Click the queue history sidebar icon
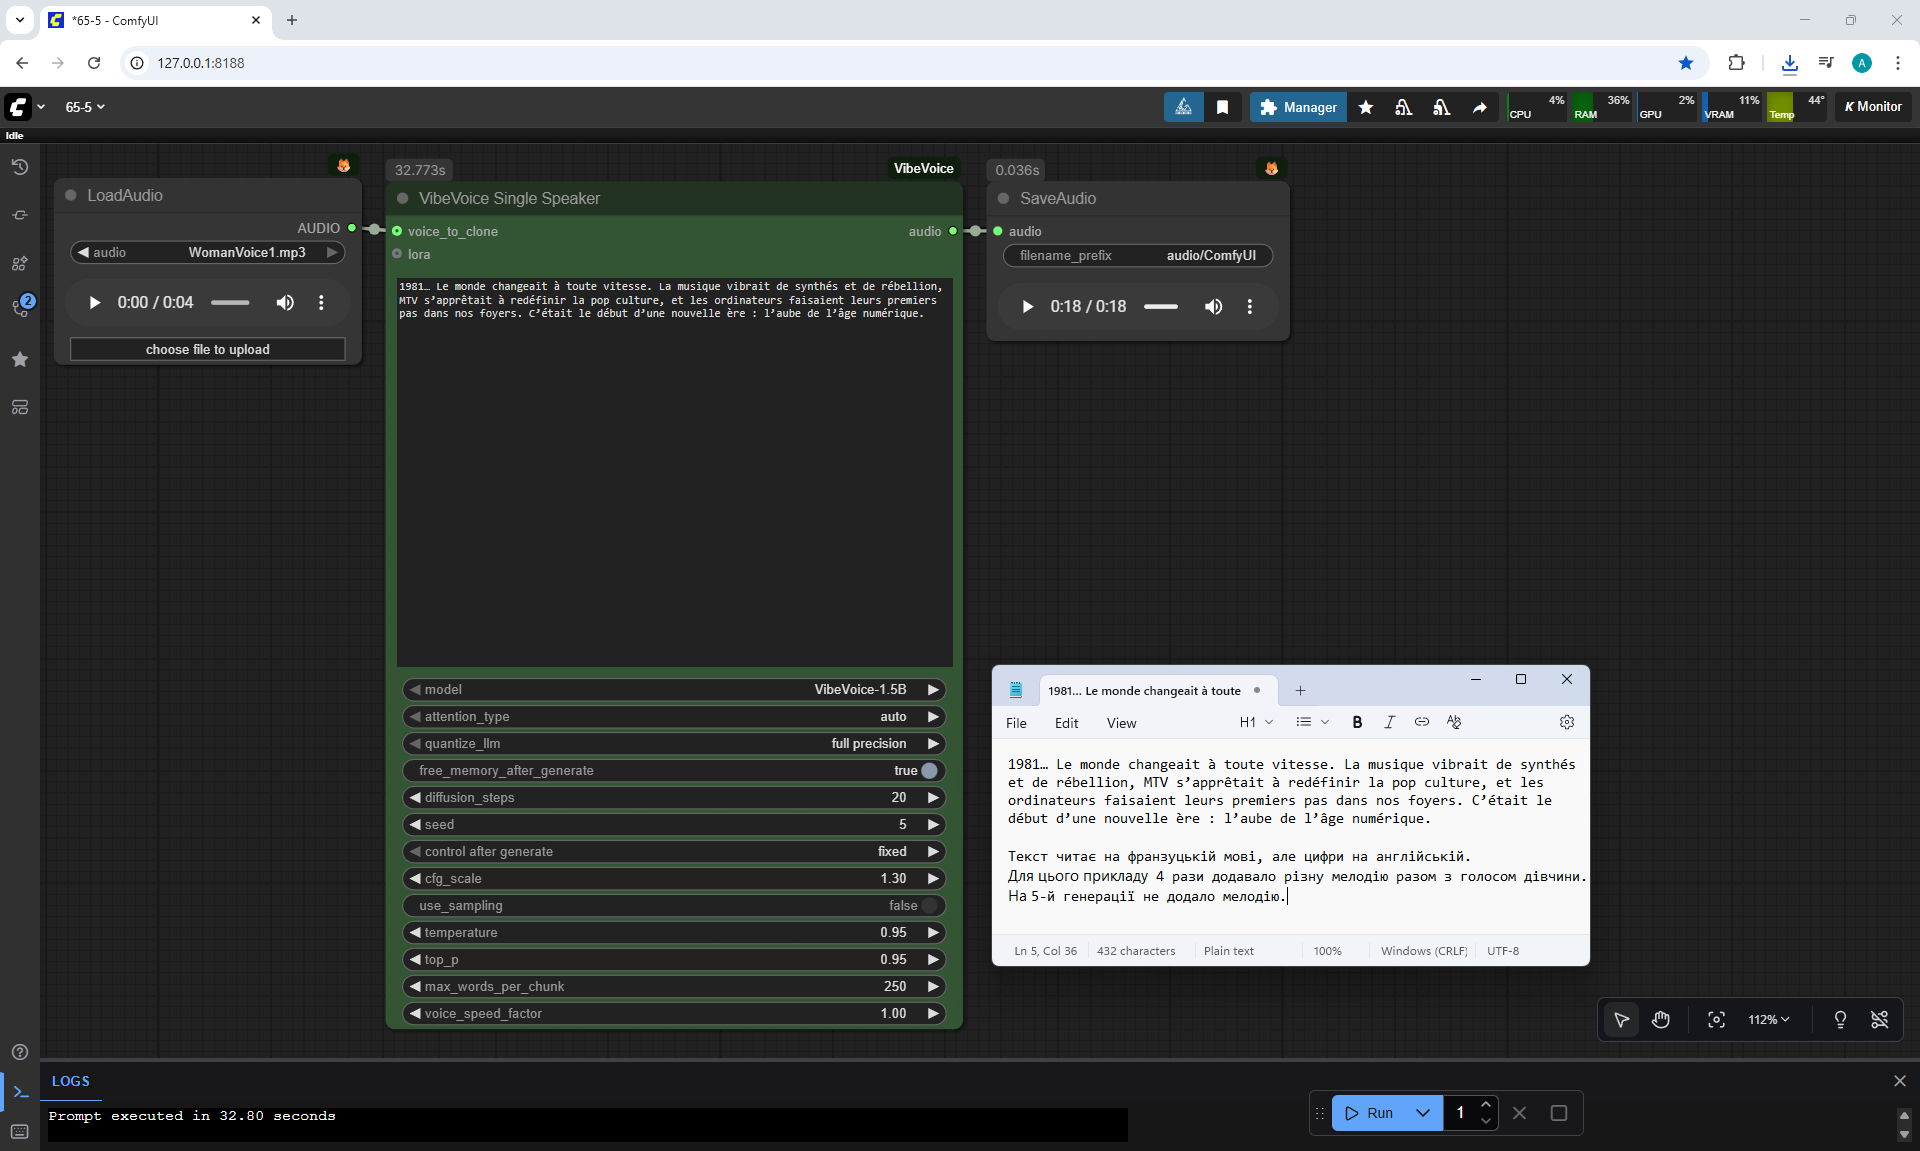The image size is (1920, 1151). (x=19, y=167)
